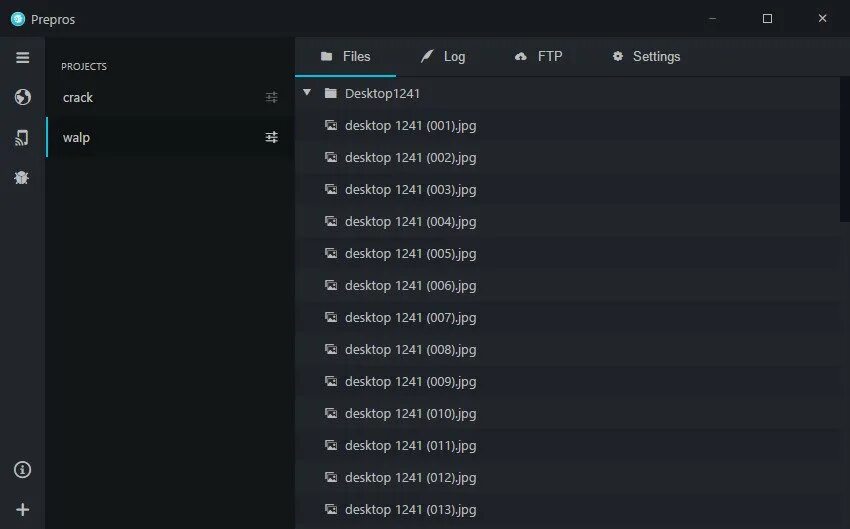Image resolution: width=850 pixels, height=529 pixels.
Task: Add a new project with plus icon
Action: (22, 509)
